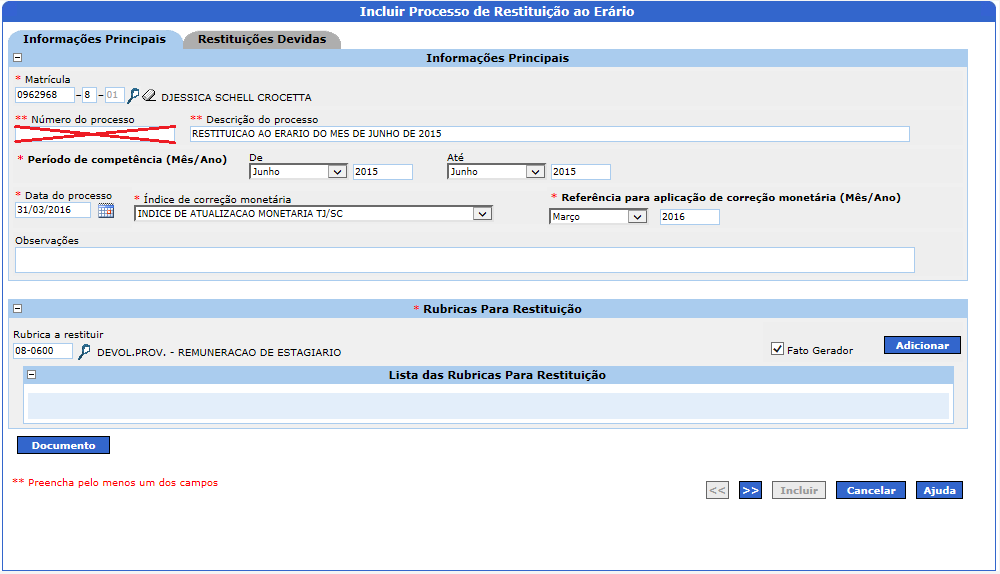Open Ajuda help button

939,490
